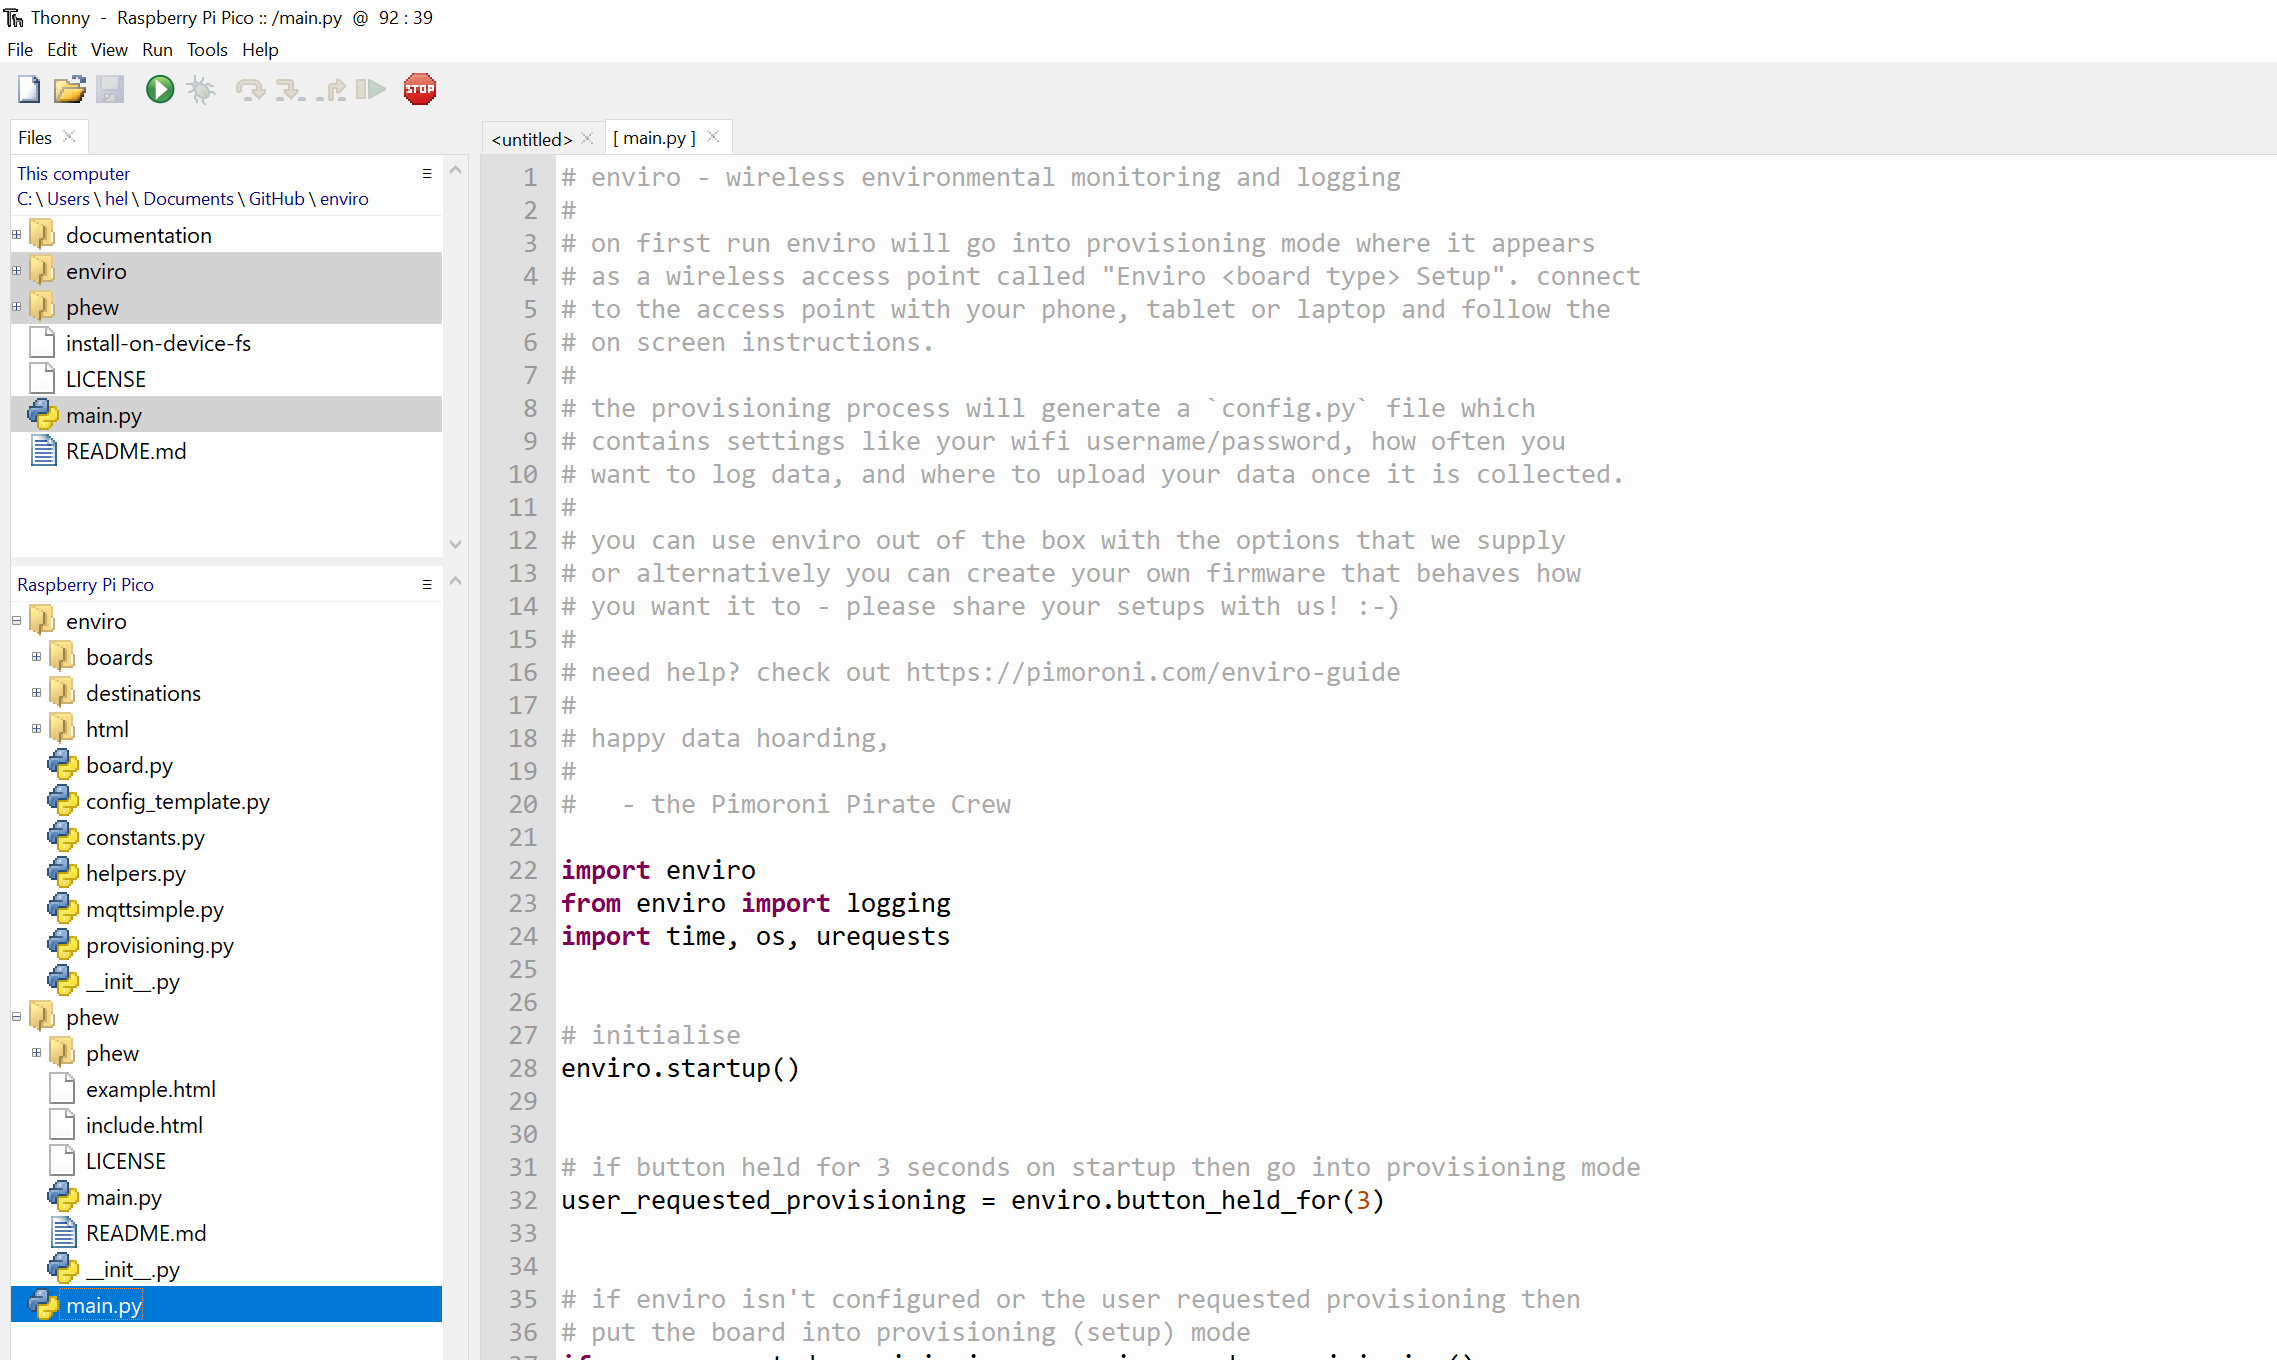Click the Open file toolbar icon

pos(70,89)
